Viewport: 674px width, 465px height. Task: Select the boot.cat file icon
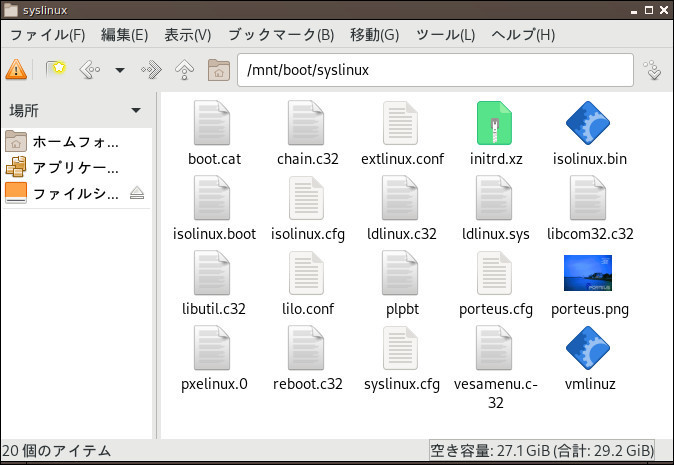tap(212, 122)
